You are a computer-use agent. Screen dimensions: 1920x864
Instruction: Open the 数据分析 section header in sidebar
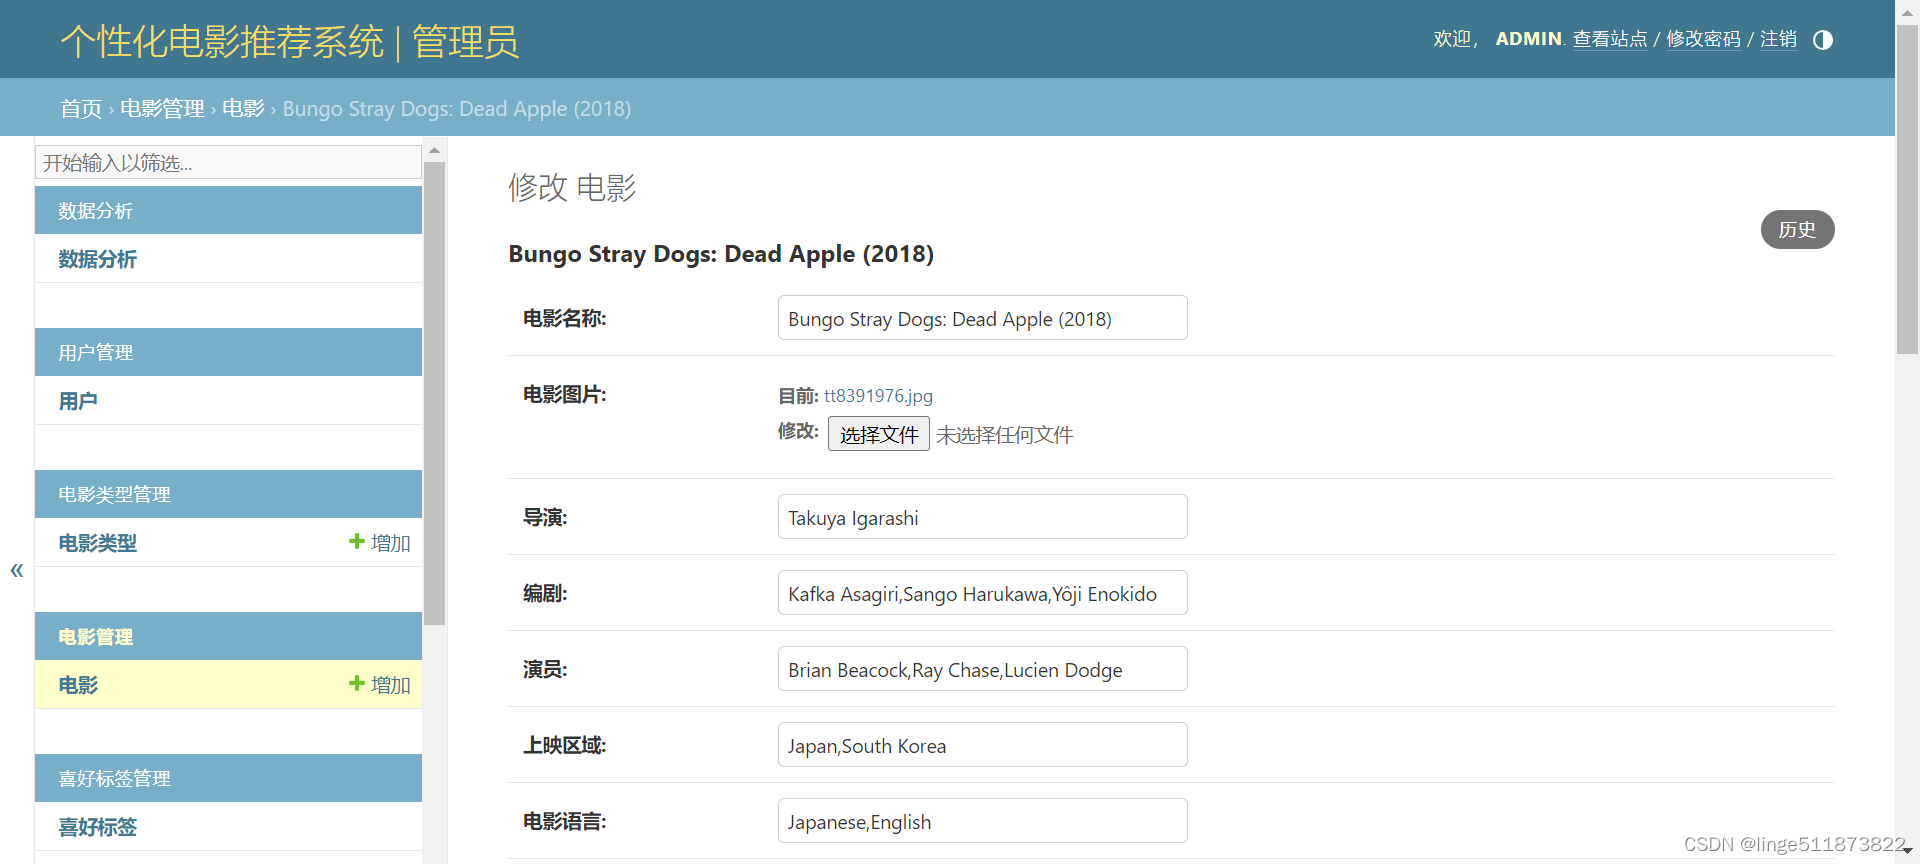[x=95, y=211]
